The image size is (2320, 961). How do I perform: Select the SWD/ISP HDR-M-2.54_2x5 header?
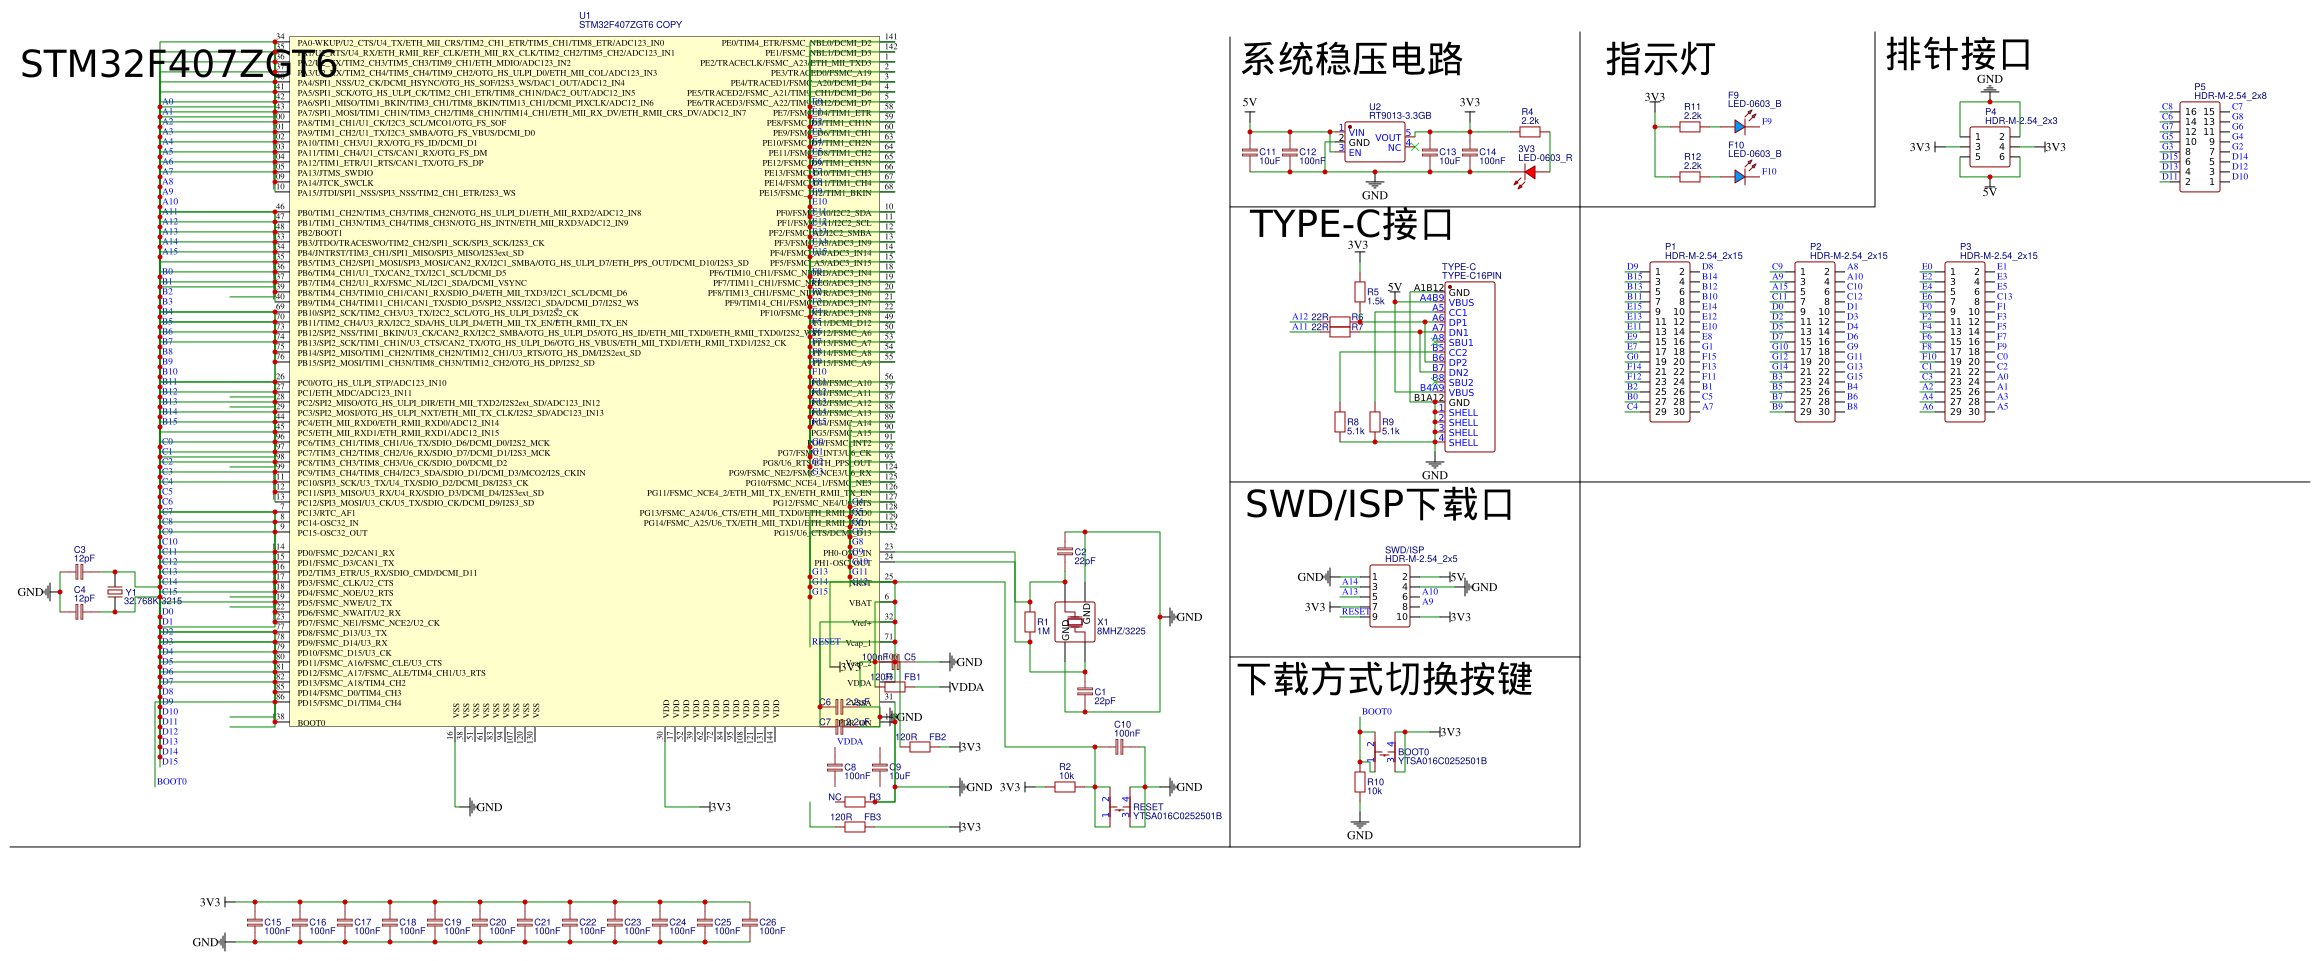tap(1390, 597)
